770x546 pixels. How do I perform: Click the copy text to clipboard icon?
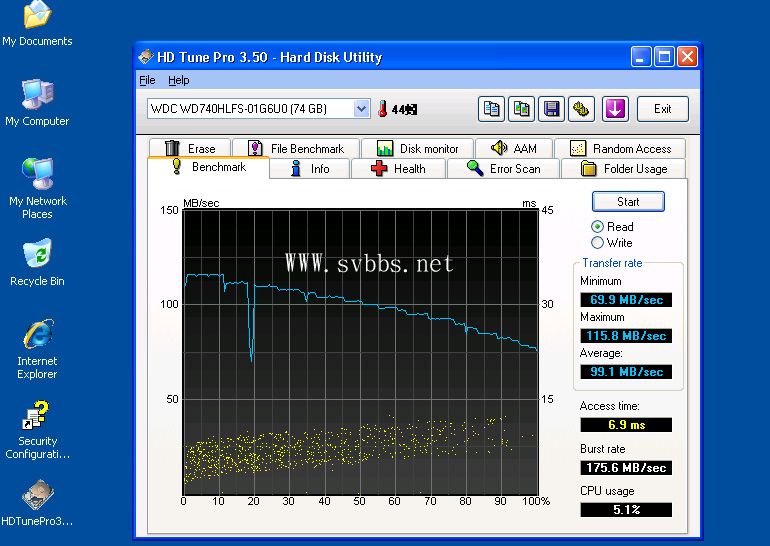coord(491,109)
